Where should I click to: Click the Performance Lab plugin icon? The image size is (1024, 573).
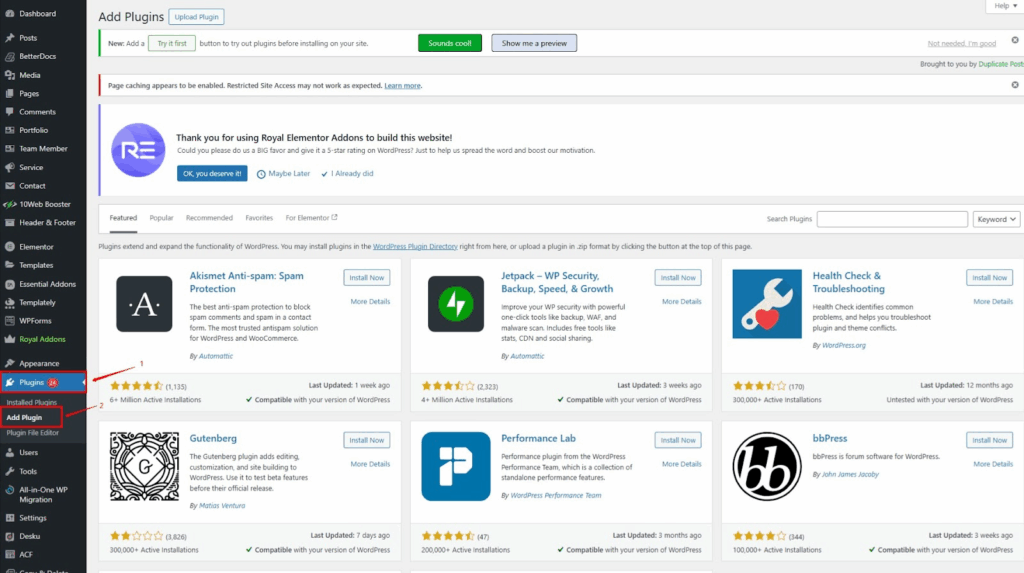456,467
